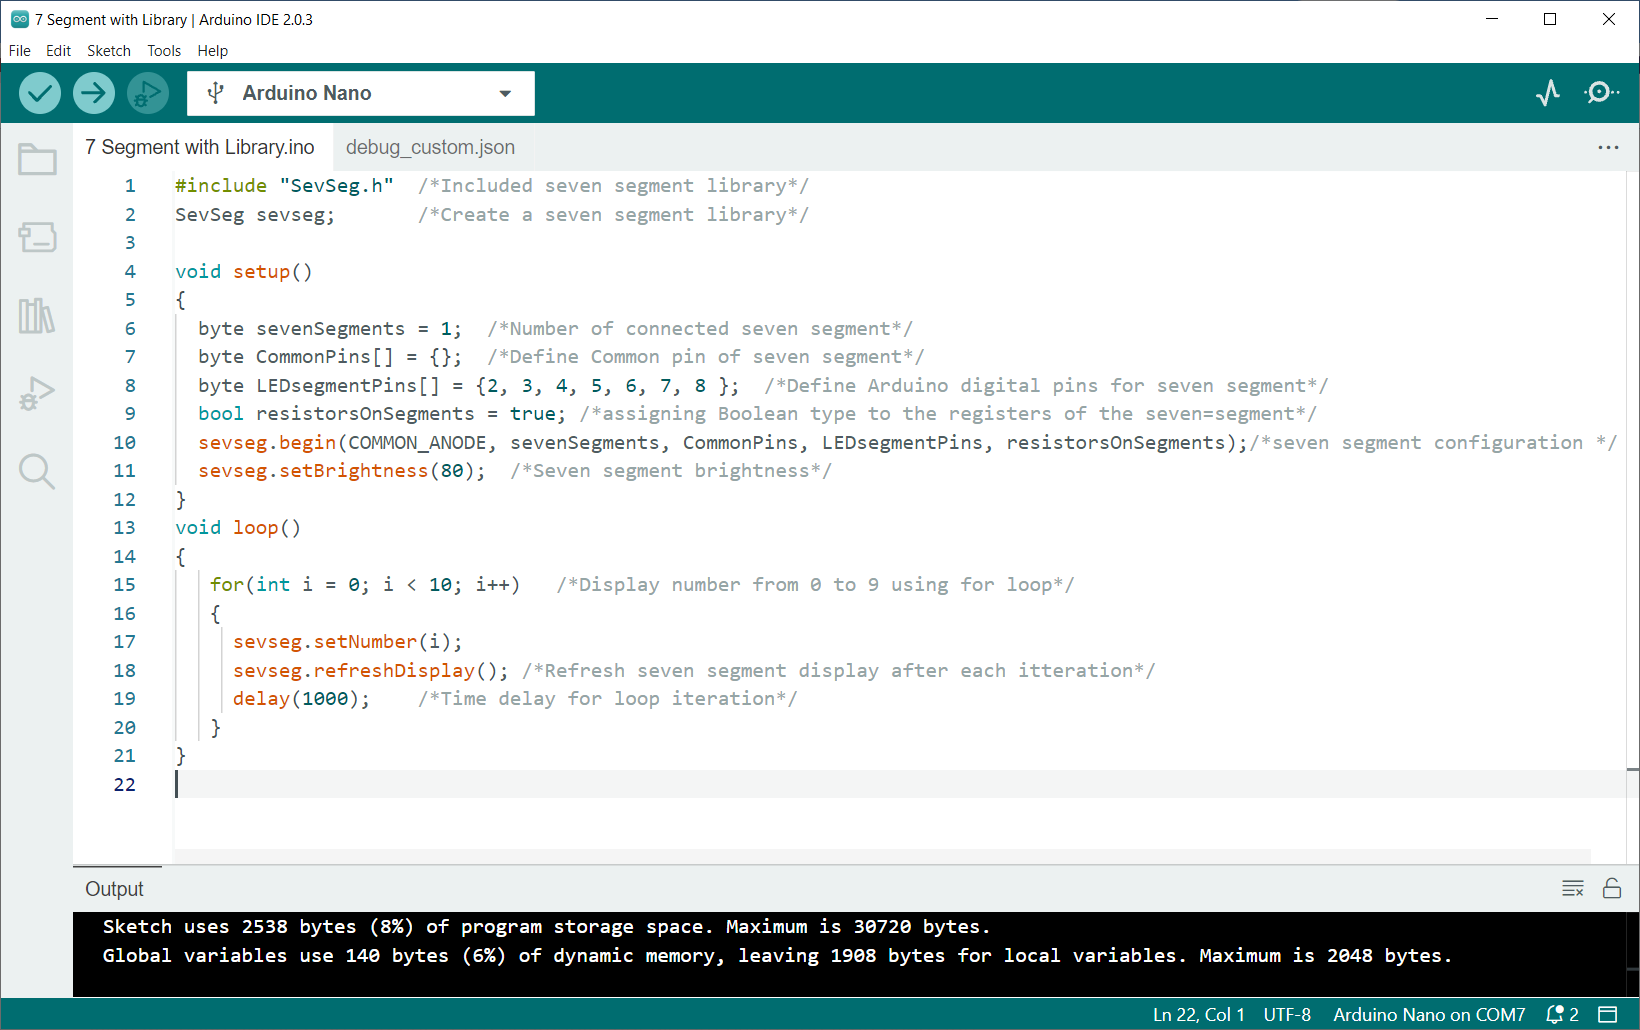Screen dimensions: 1640x1030
Task: Click UTF-8 encoding in status bar
Action: coord(1287,1014)
